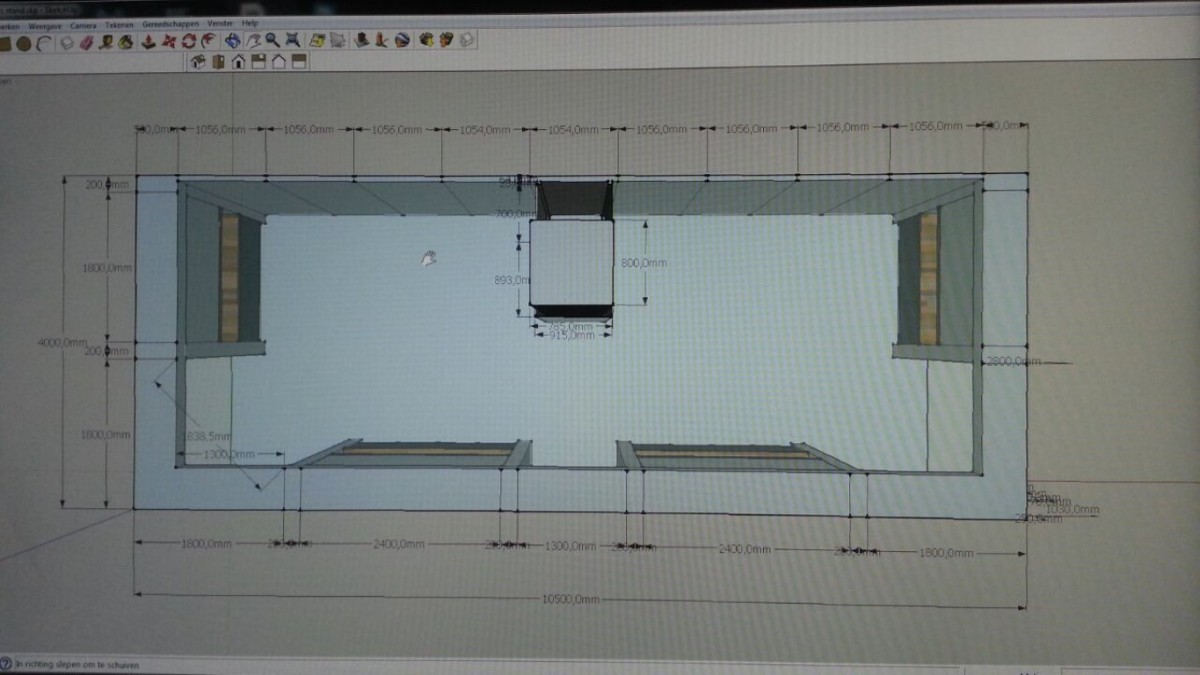
Task: Select the 10500,0mm dimension label
Action: pos(571,599)
